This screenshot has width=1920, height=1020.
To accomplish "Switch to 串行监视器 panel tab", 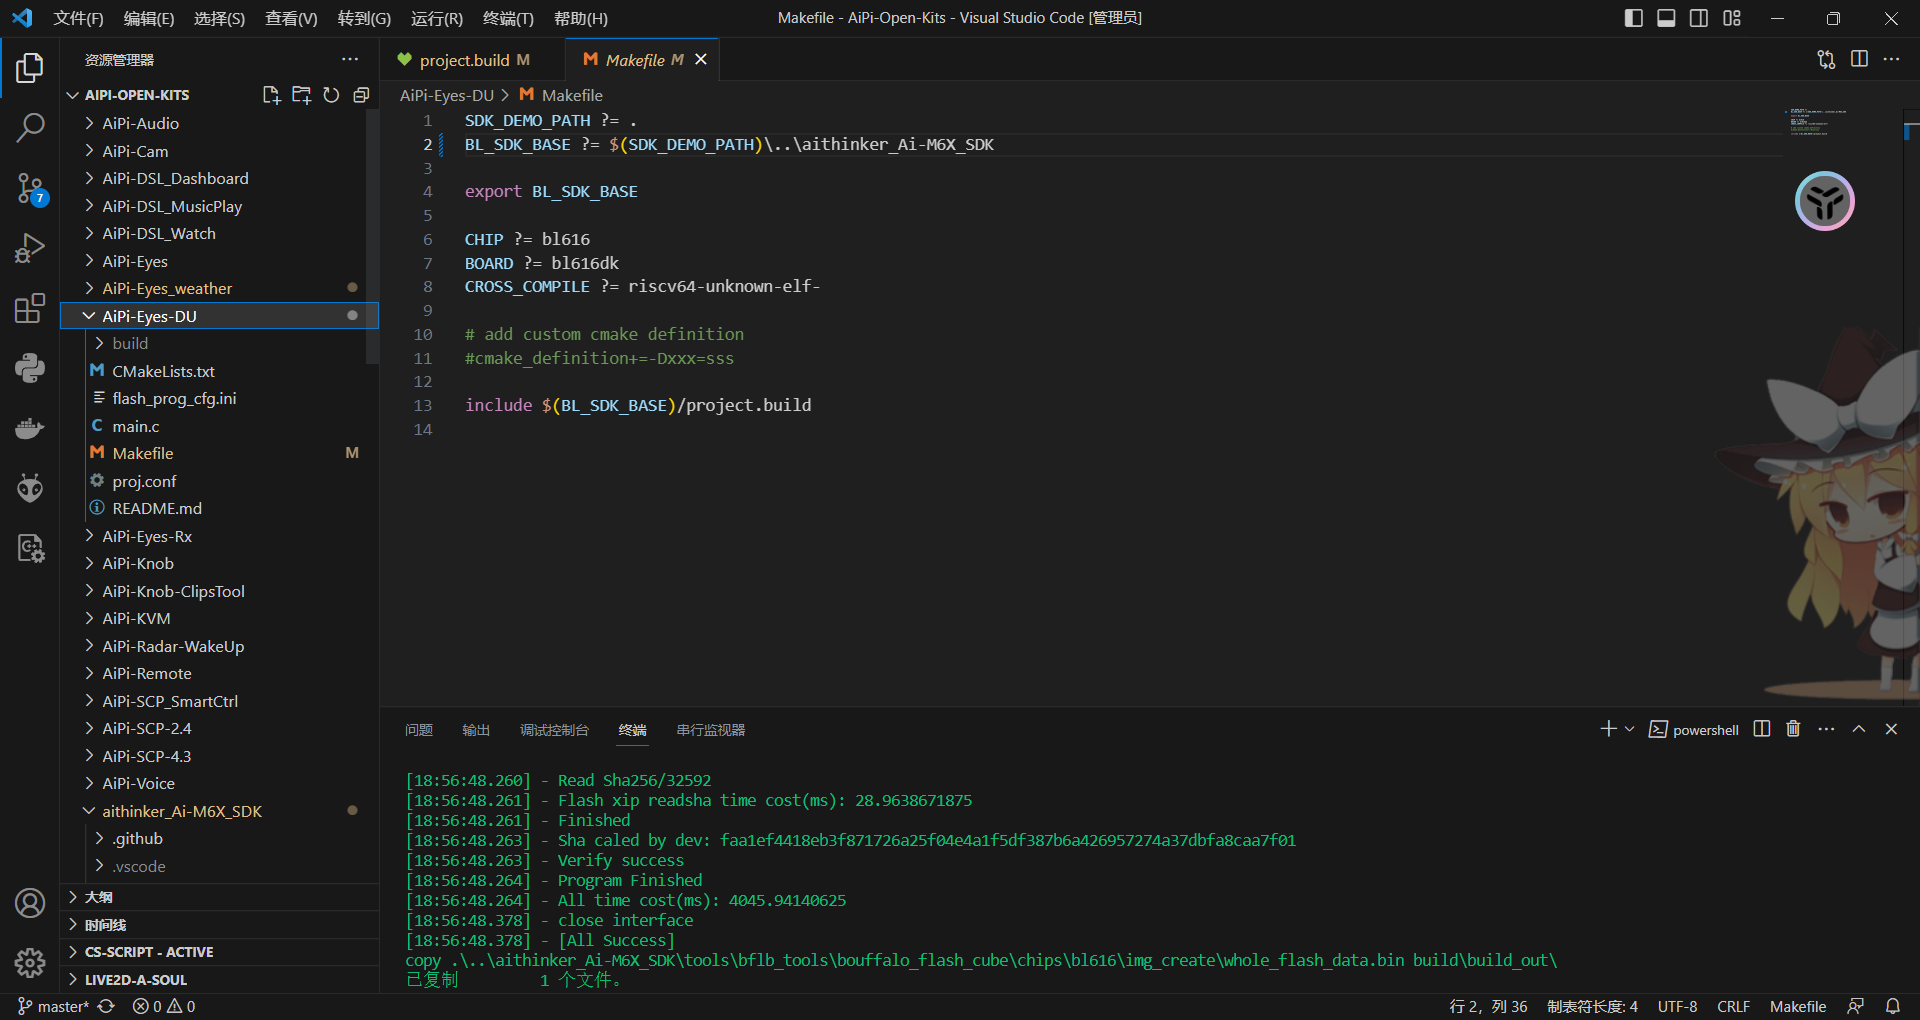I will pyautogui.click(x=711, y=730).
